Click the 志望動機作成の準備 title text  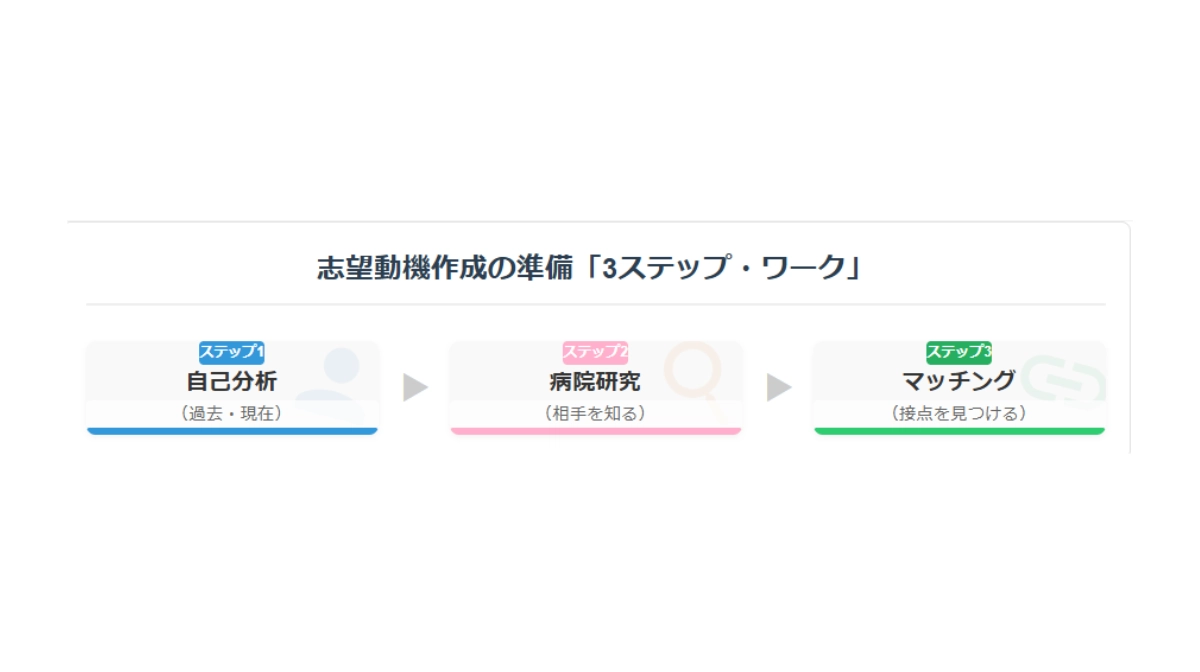click(x=447, y=269)
